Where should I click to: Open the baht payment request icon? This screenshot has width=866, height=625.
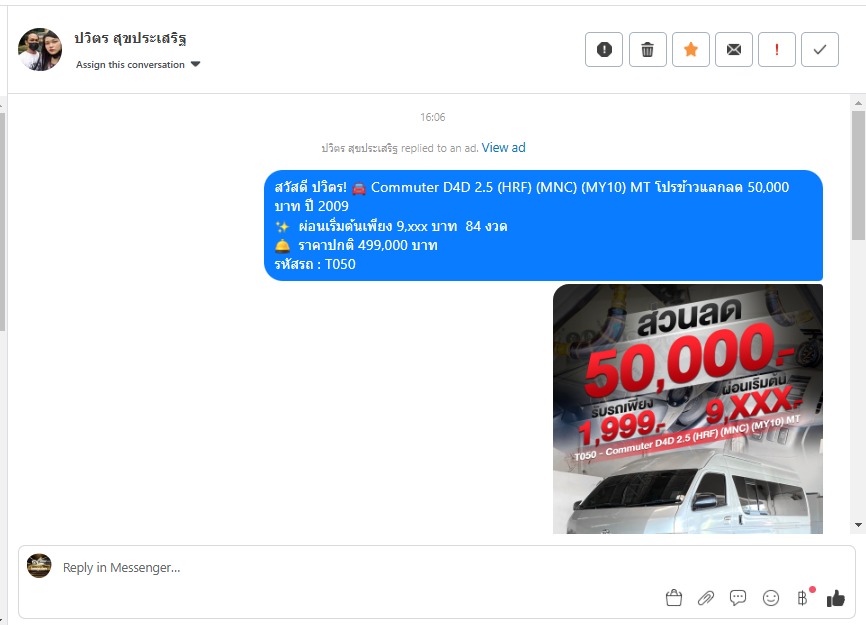[803, 597]
